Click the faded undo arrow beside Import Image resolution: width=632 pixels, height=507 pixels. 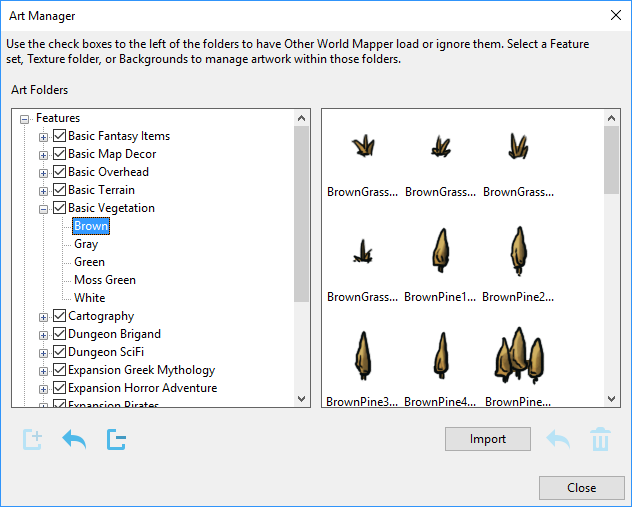[558, 439]
